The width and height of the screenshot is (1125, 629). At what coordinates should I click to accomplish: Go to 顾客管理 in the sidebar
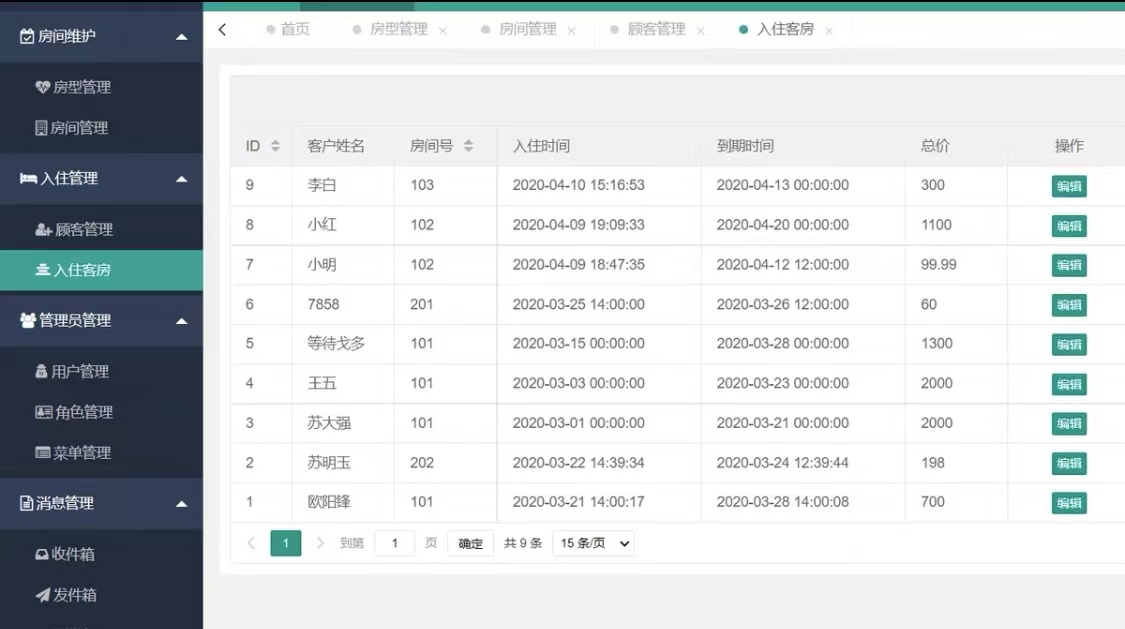[83, 229]
